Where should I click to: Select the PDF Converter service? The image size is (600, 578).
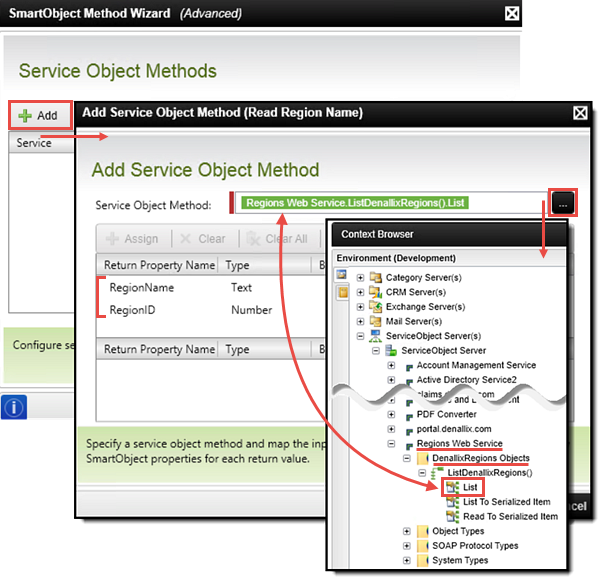click(x=445, y=413)
